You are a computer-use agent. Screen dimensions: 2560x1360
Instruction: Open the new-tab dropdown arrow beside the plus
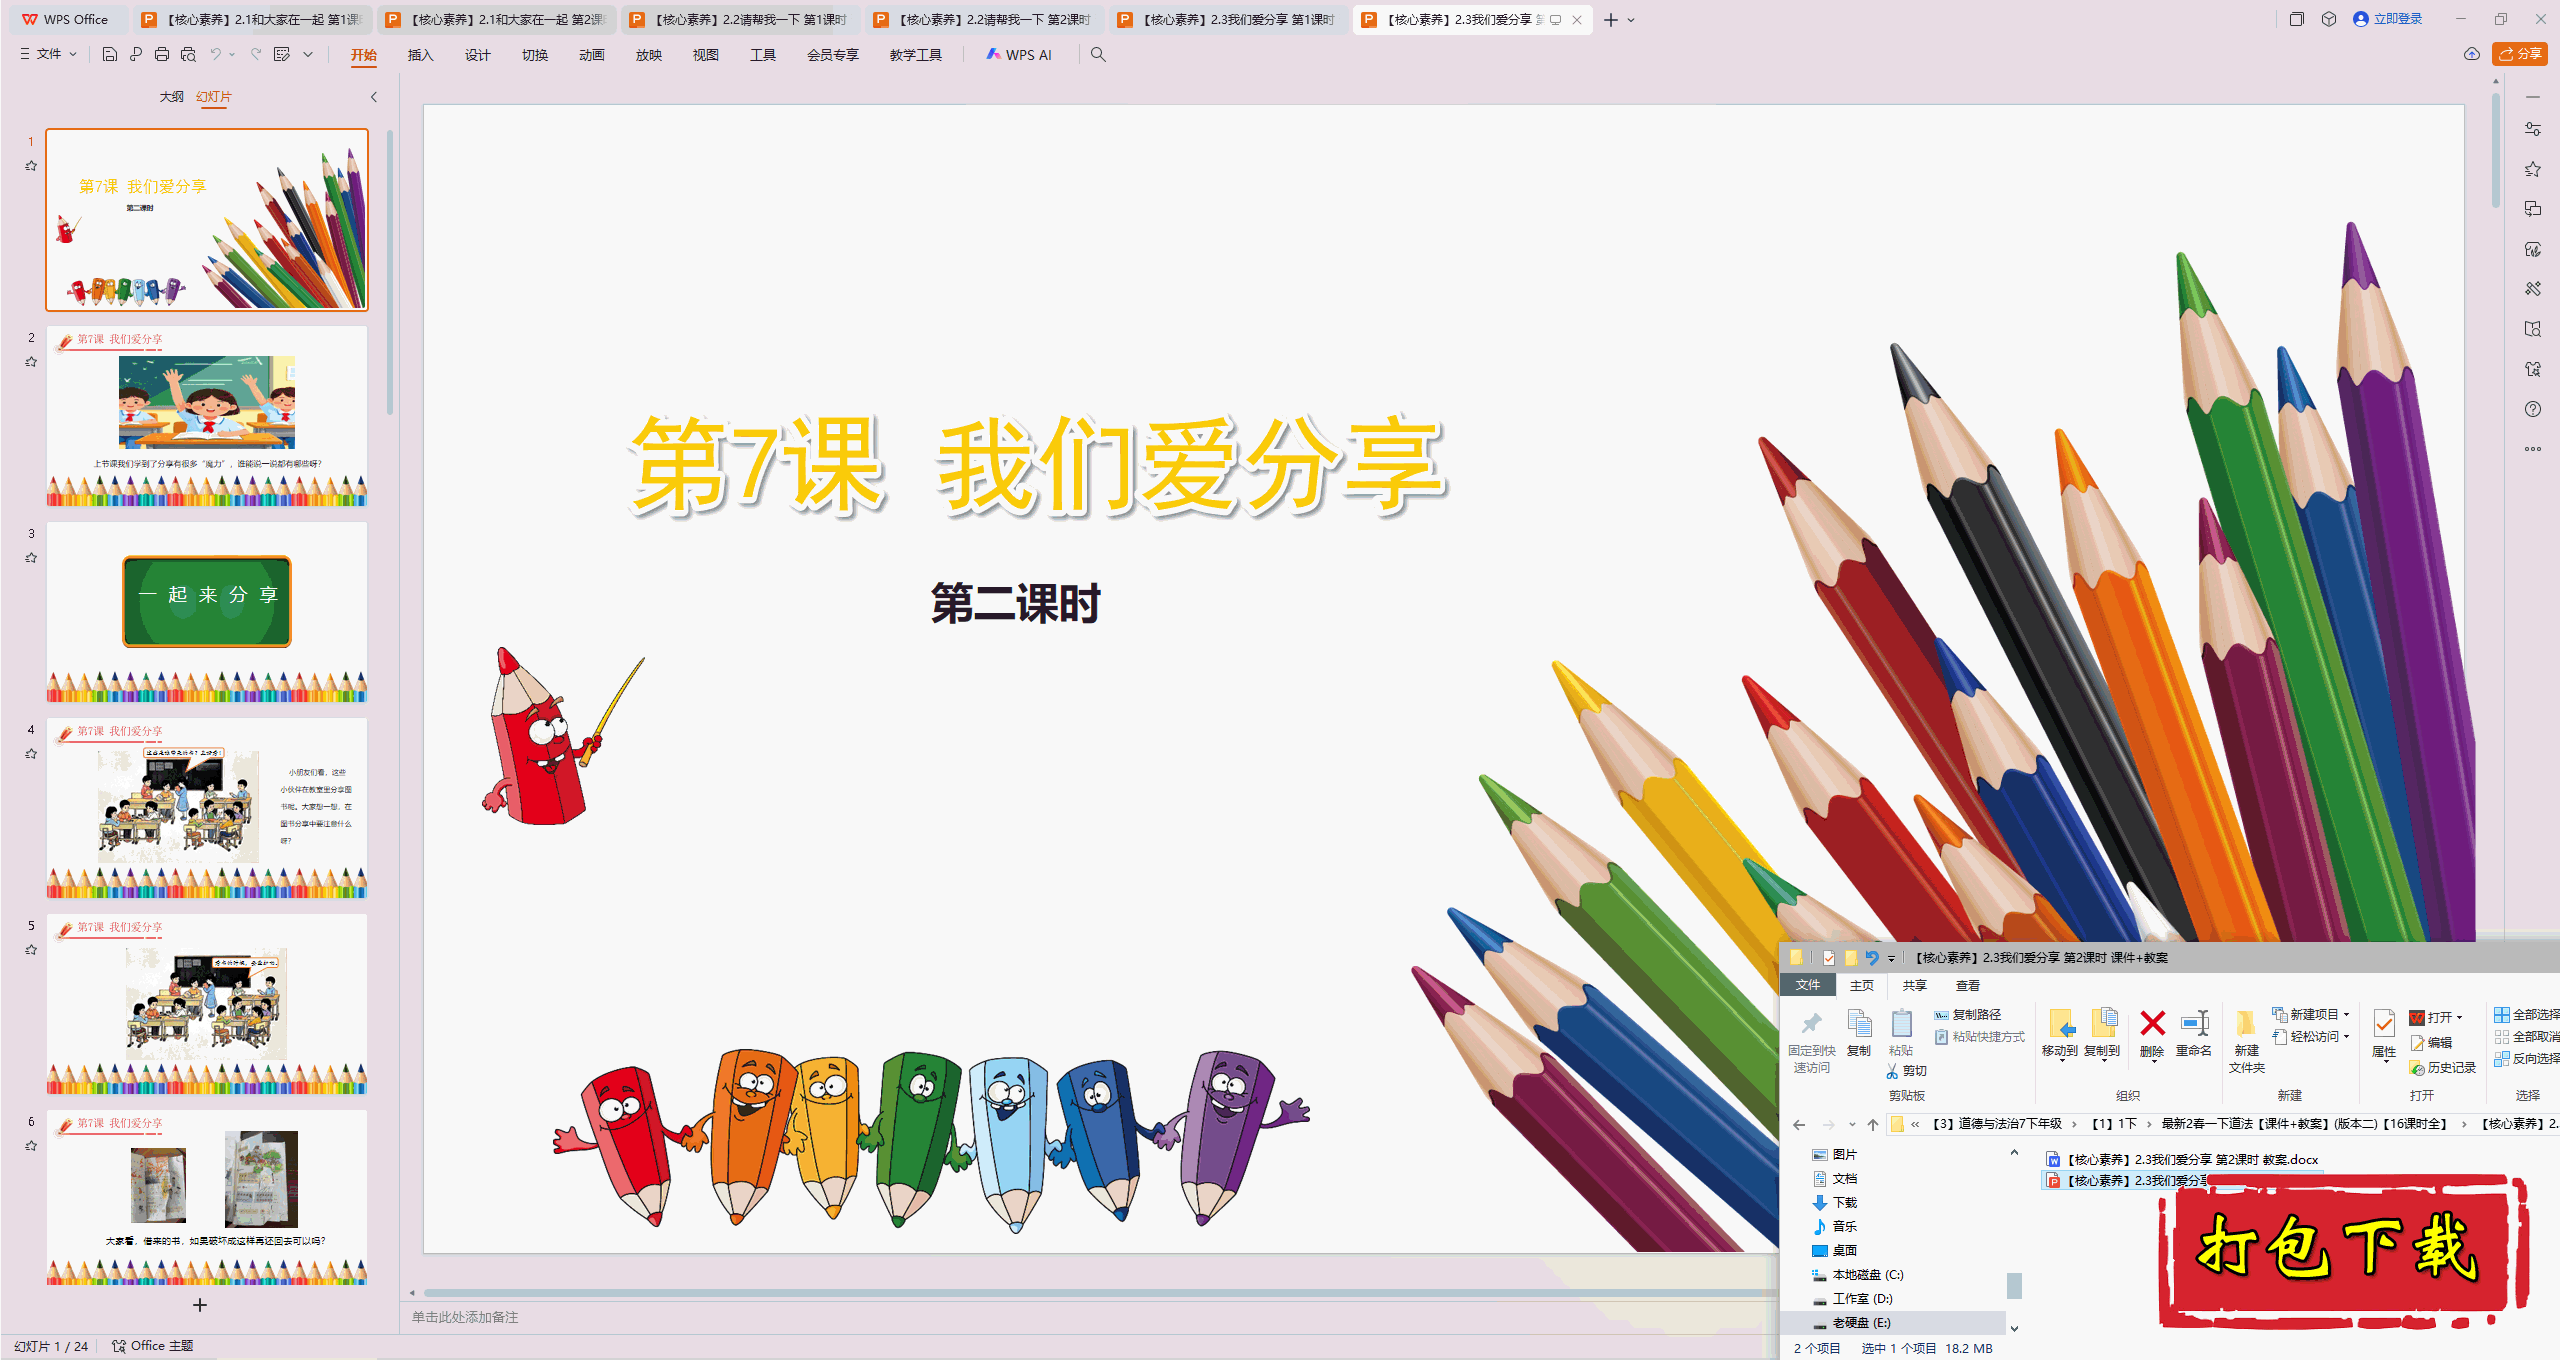[1631, 20]
